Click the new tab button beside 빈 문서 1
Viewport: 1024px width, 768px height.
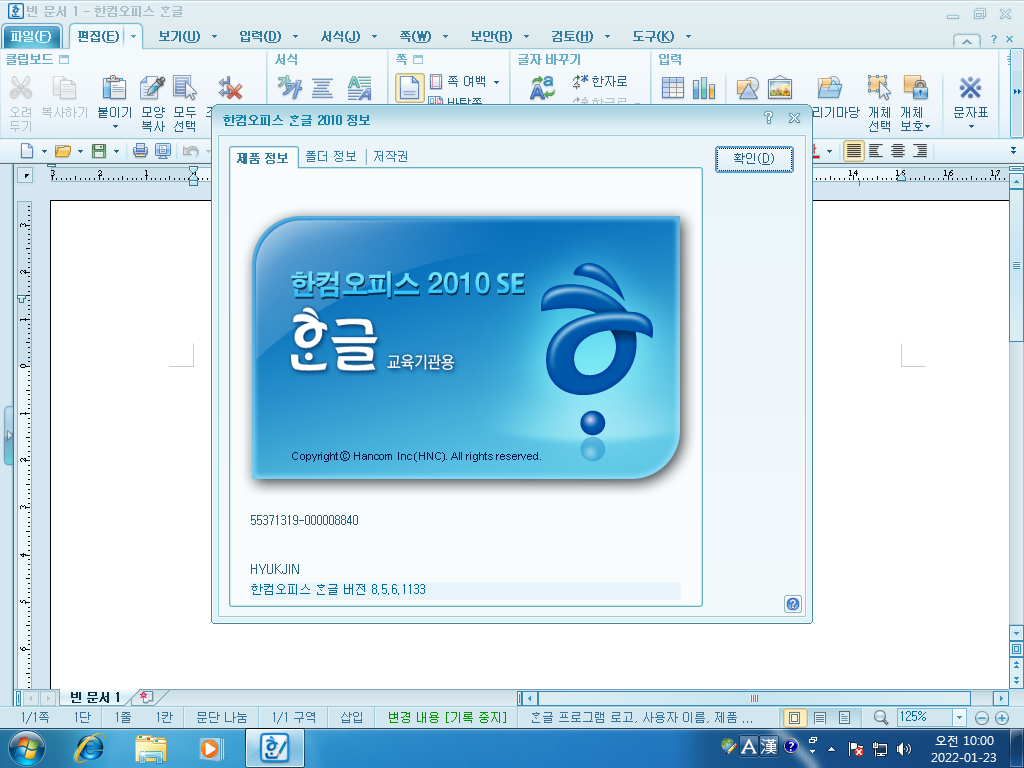(148, 697)
